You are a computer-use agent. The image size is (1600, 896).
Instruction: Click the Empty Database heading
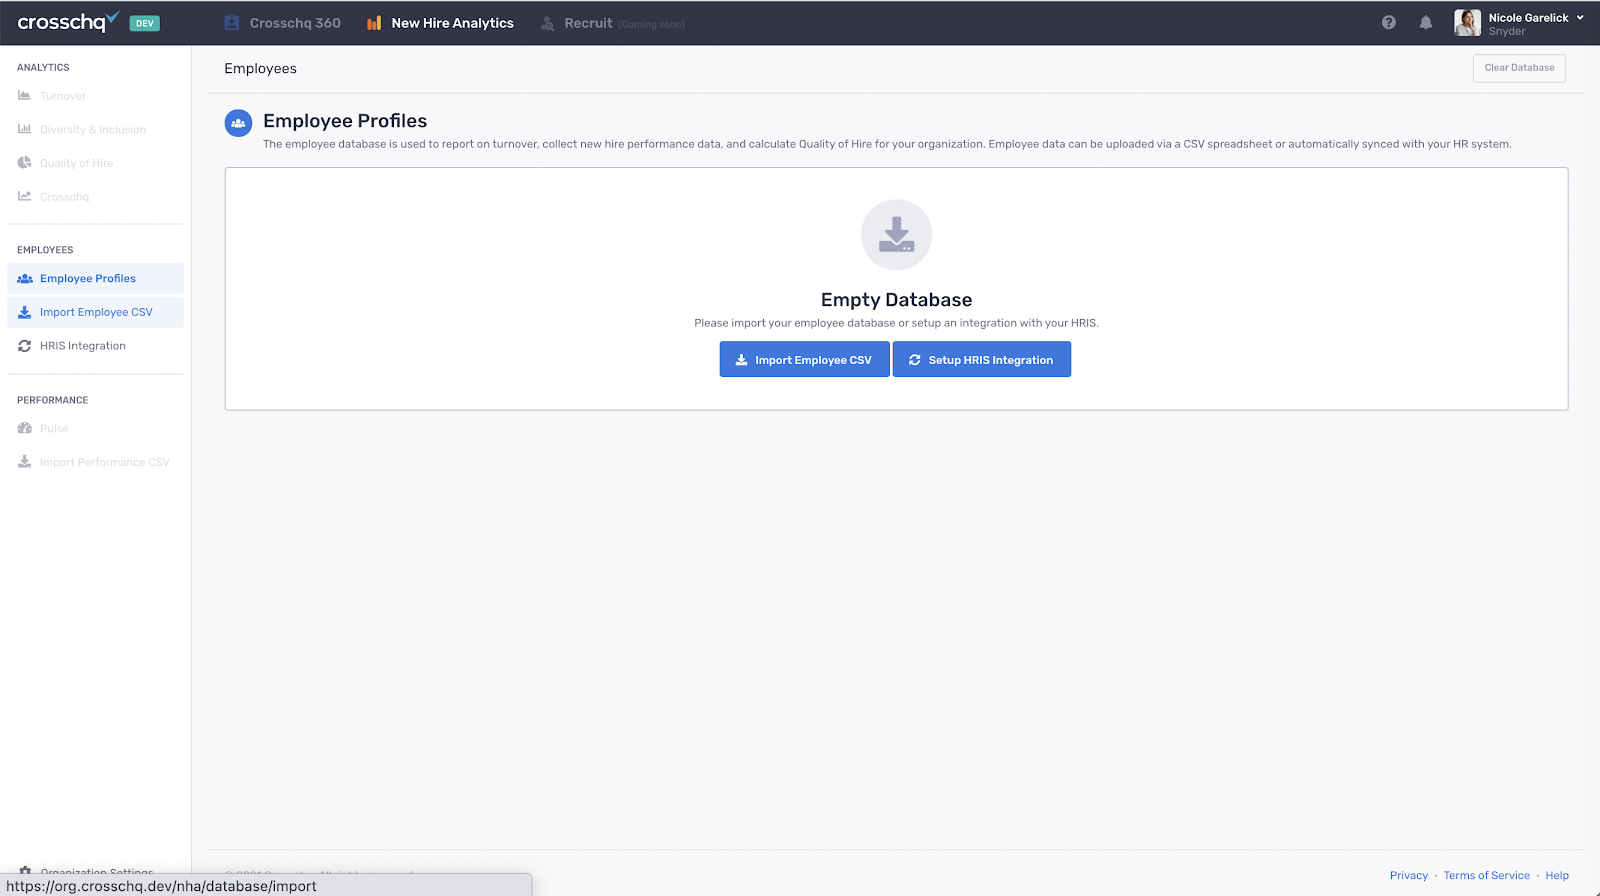[x=896, y=300]
